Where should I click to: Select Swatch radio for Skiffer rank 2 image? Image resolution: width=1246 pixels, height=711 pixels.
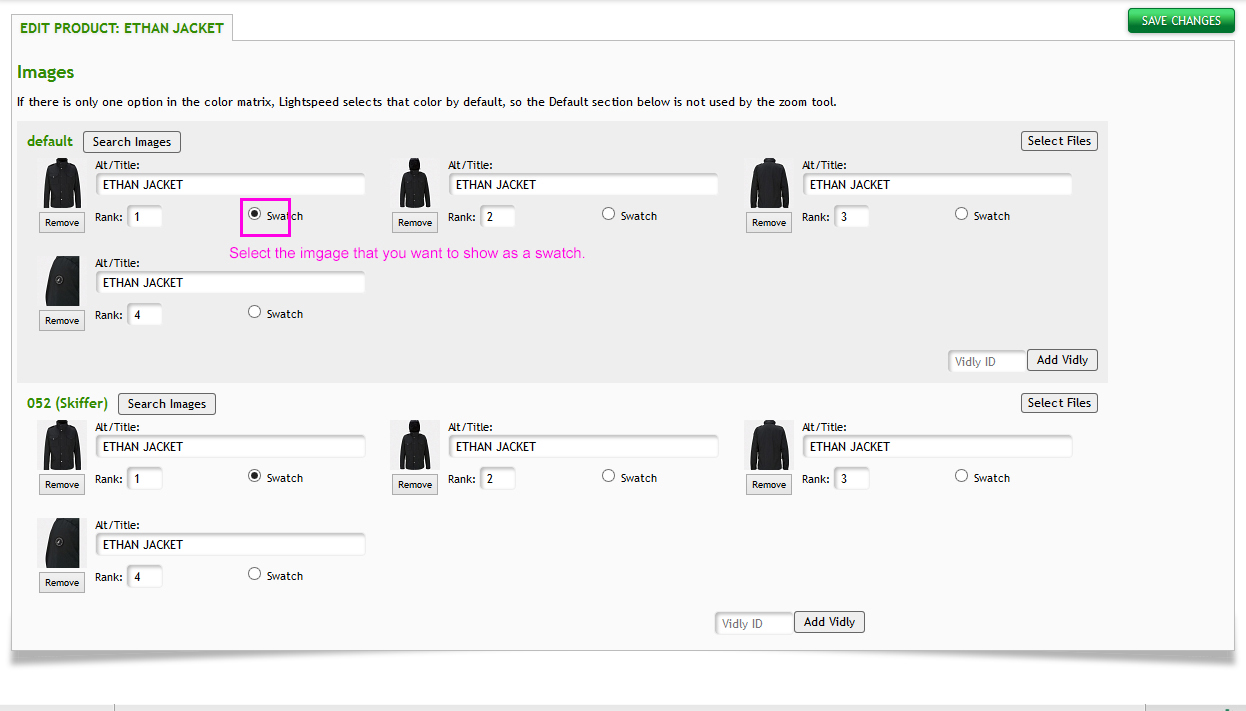(608, 476)
